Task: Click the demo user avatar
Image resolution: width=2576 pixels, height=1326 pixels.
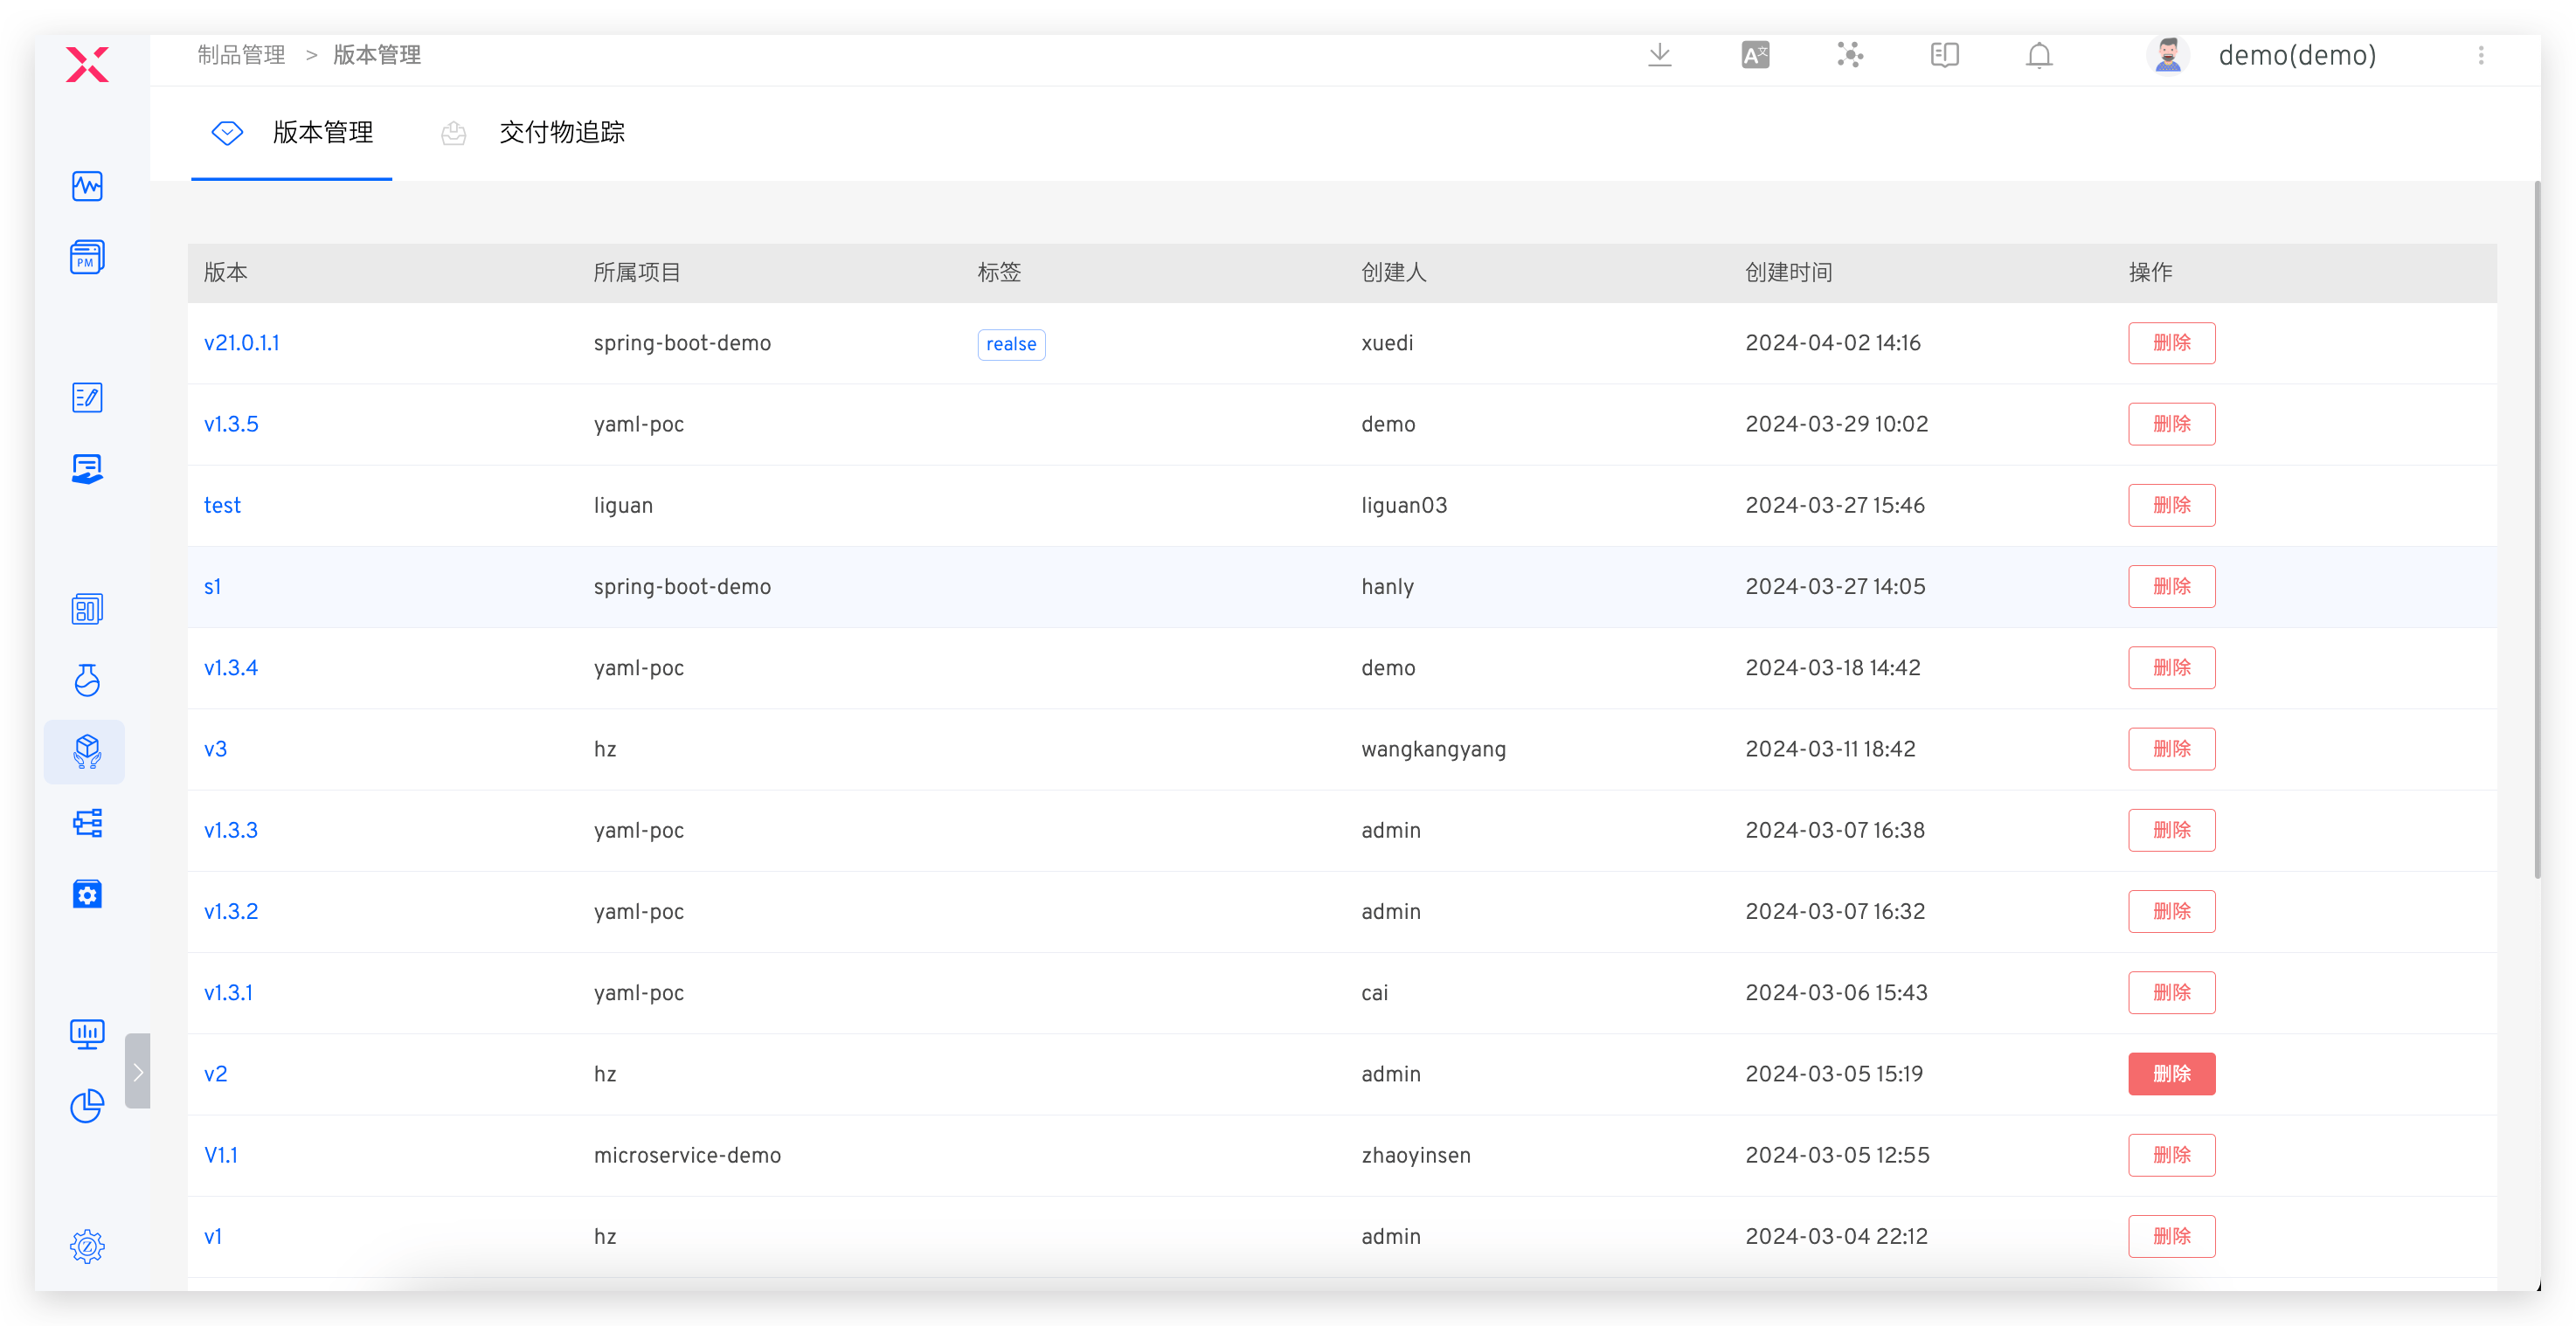Action: 2168,55
